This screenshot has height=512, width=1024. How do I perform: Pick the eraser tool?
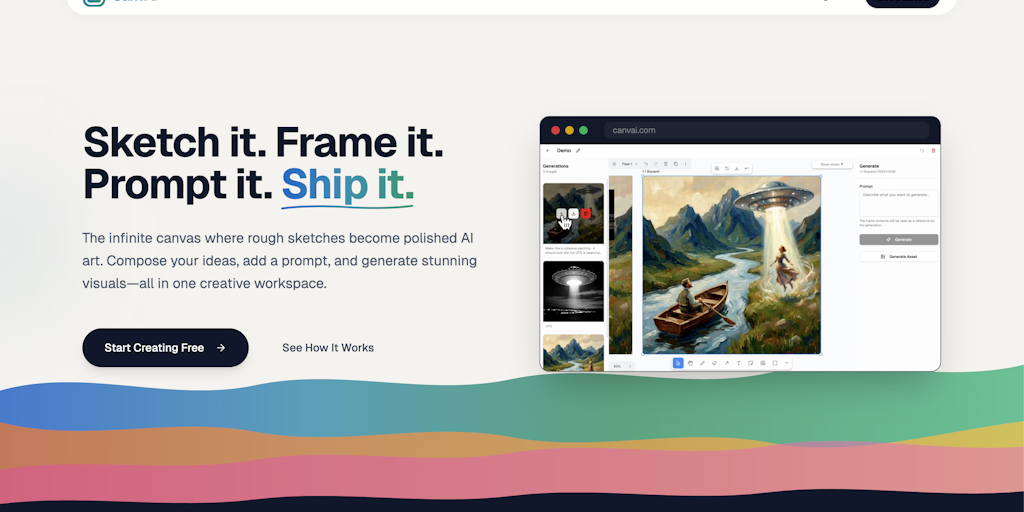714,363
